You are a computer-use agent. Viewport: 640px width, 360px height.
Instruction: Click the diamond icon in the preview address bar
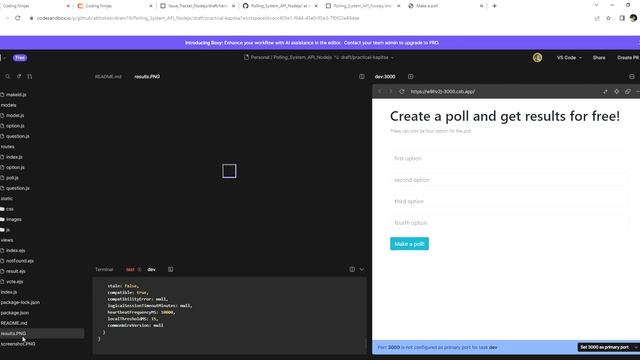(616, 91)
